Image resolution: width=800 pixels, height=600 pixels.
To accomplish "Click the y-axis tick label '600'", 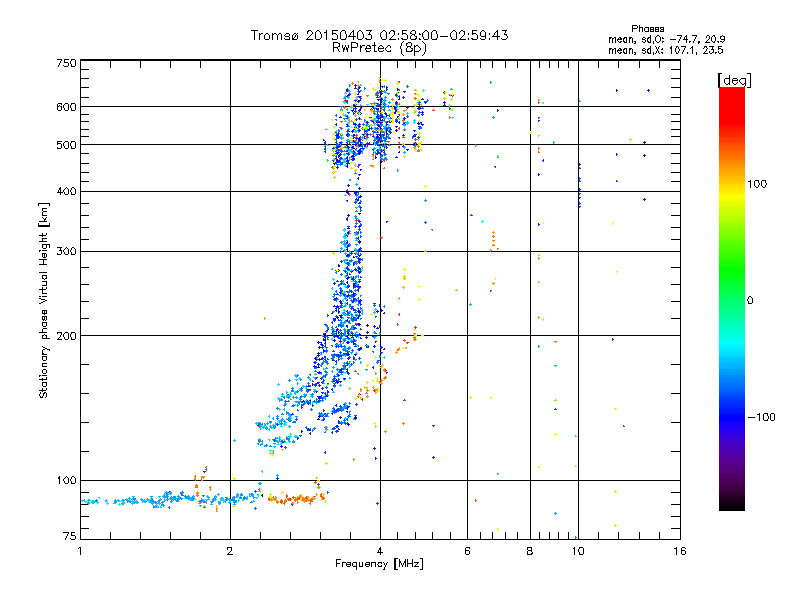I will 66,107.
